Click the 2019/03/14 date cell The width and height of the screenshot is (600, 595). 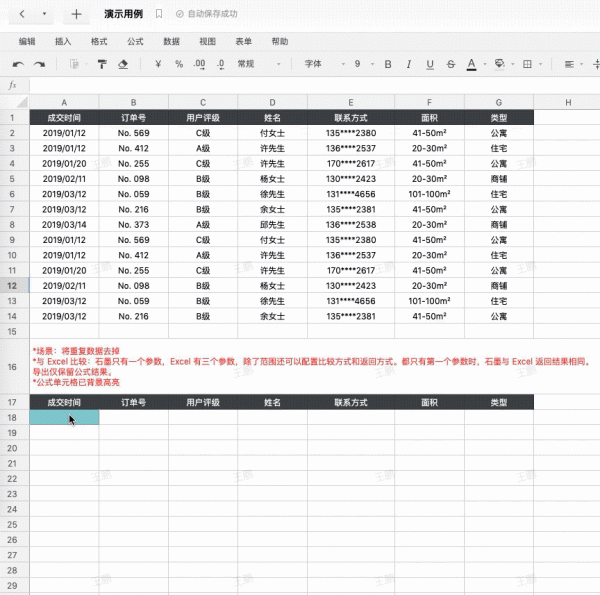pos(64,225)
